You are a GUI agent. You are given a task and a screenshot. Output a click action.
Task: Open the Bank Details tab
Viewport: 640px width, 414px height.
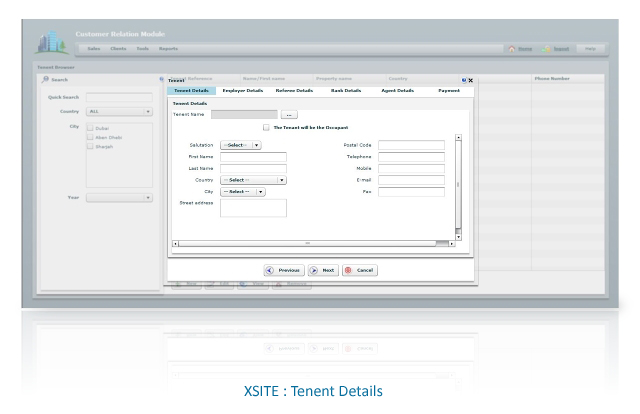346,91
